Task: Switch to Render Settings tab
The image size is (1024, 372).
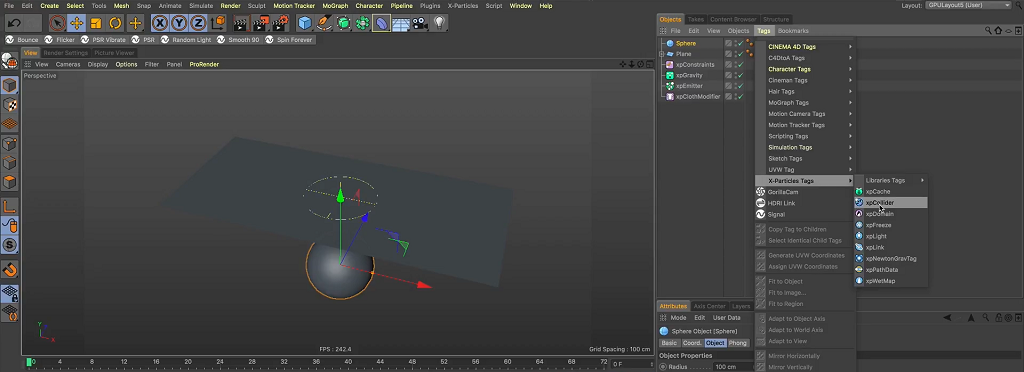Action: click(65, 53)
